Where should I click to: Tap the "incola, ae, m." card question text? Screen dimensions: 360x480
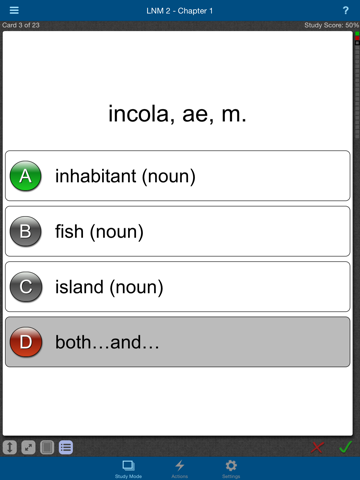pyautogui.click(x=177, y=114)
